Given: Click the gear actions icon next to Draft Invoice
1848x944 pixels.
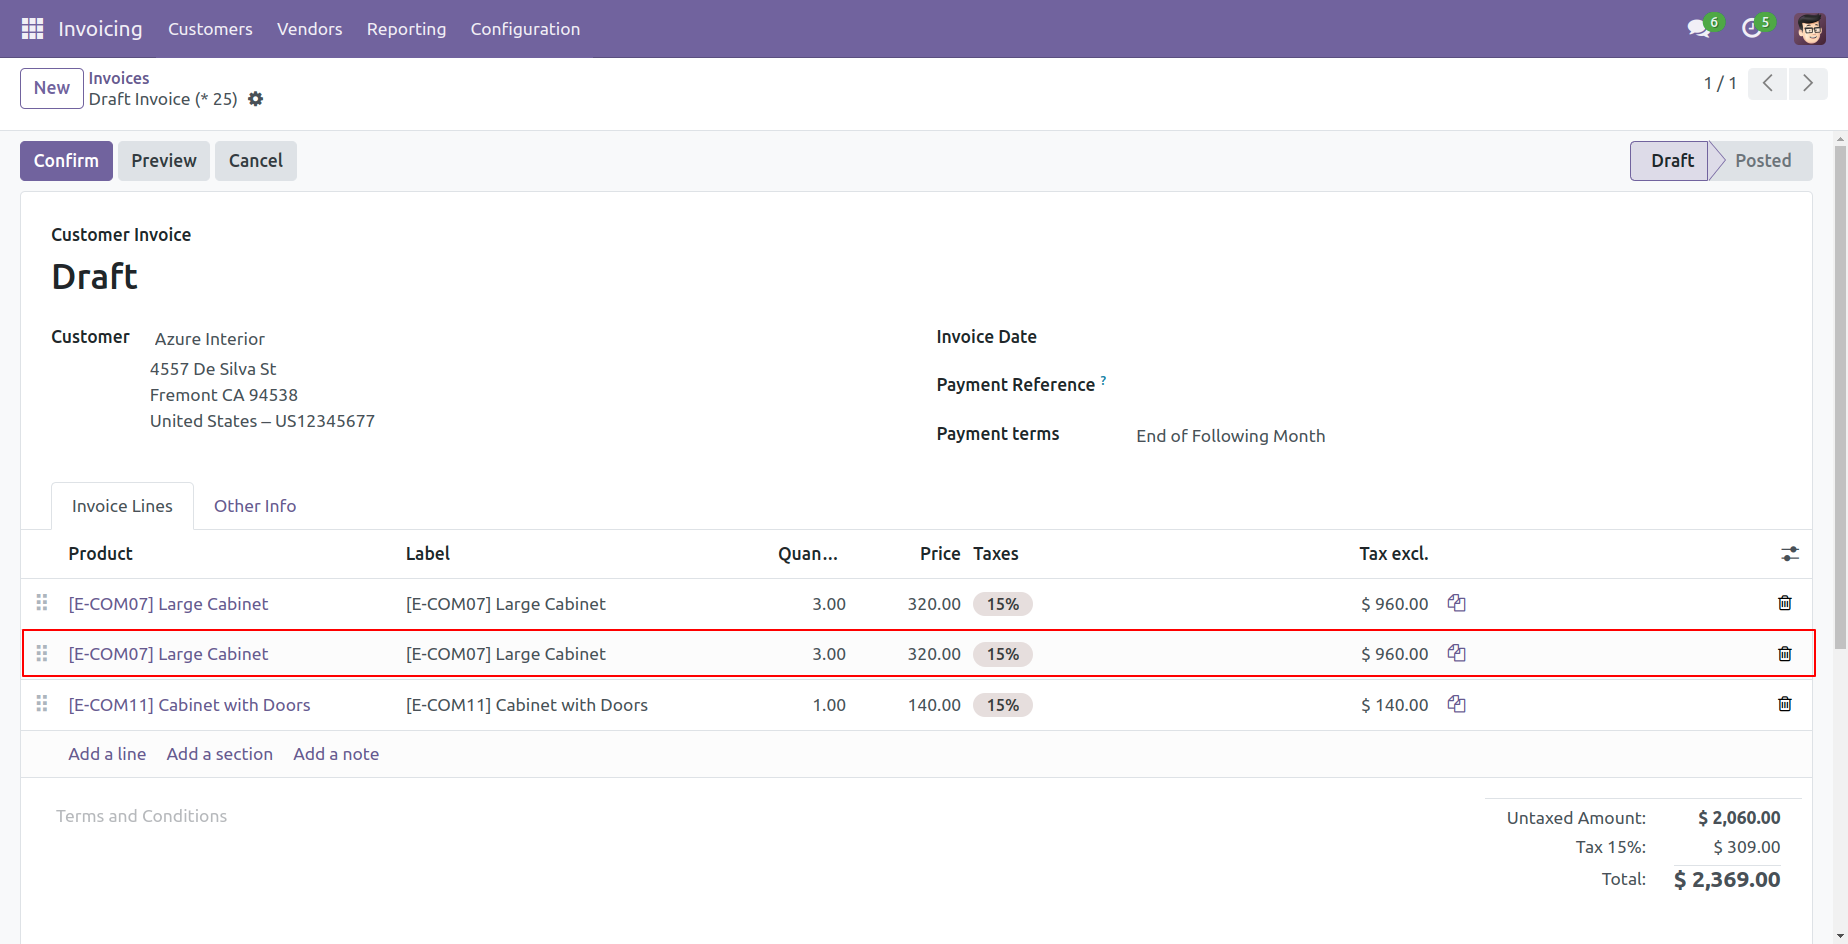Looking at the screenshot, I should coord(256,99).
